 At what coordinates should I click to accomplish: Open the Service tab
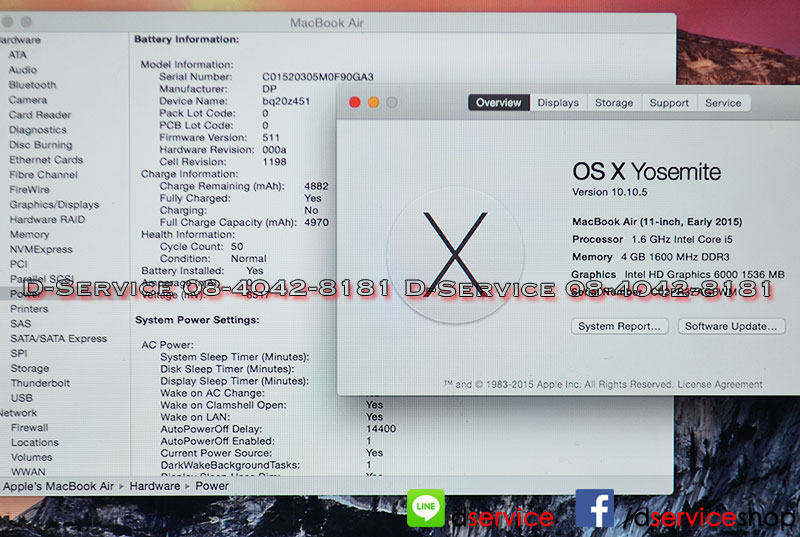coord(723,103)
